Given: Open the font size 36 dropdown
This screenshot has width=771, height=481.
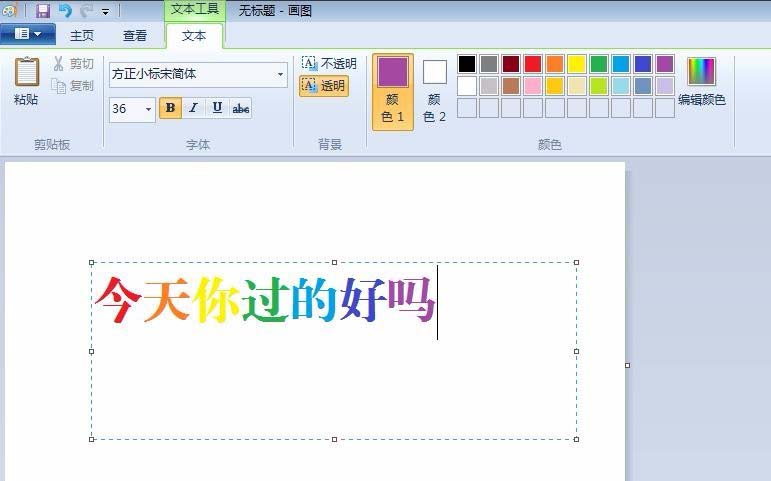Looking at the screenshot, I should pos(148,109).
